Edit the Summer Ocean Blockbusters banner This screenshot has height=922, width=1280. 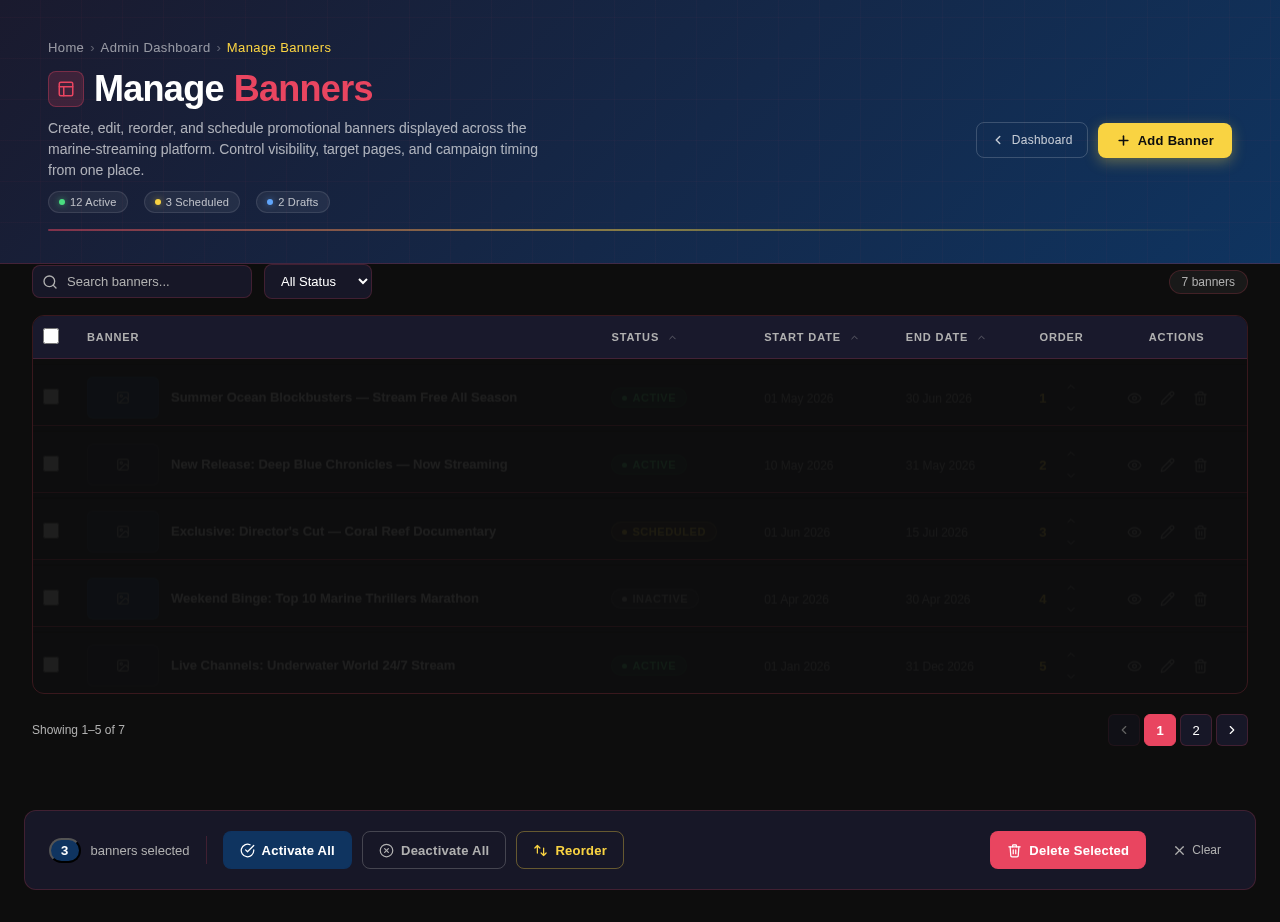pyautogui.click(x=1167, y=398)
